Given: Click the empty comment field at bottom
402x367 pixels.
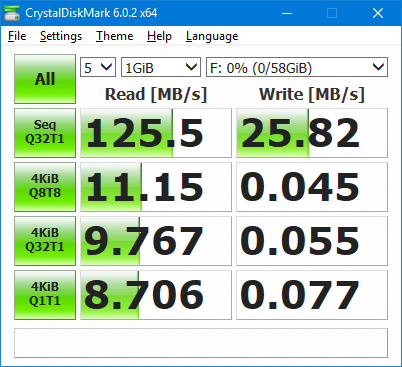Looking at the screenshot, I should pos(201,343).
